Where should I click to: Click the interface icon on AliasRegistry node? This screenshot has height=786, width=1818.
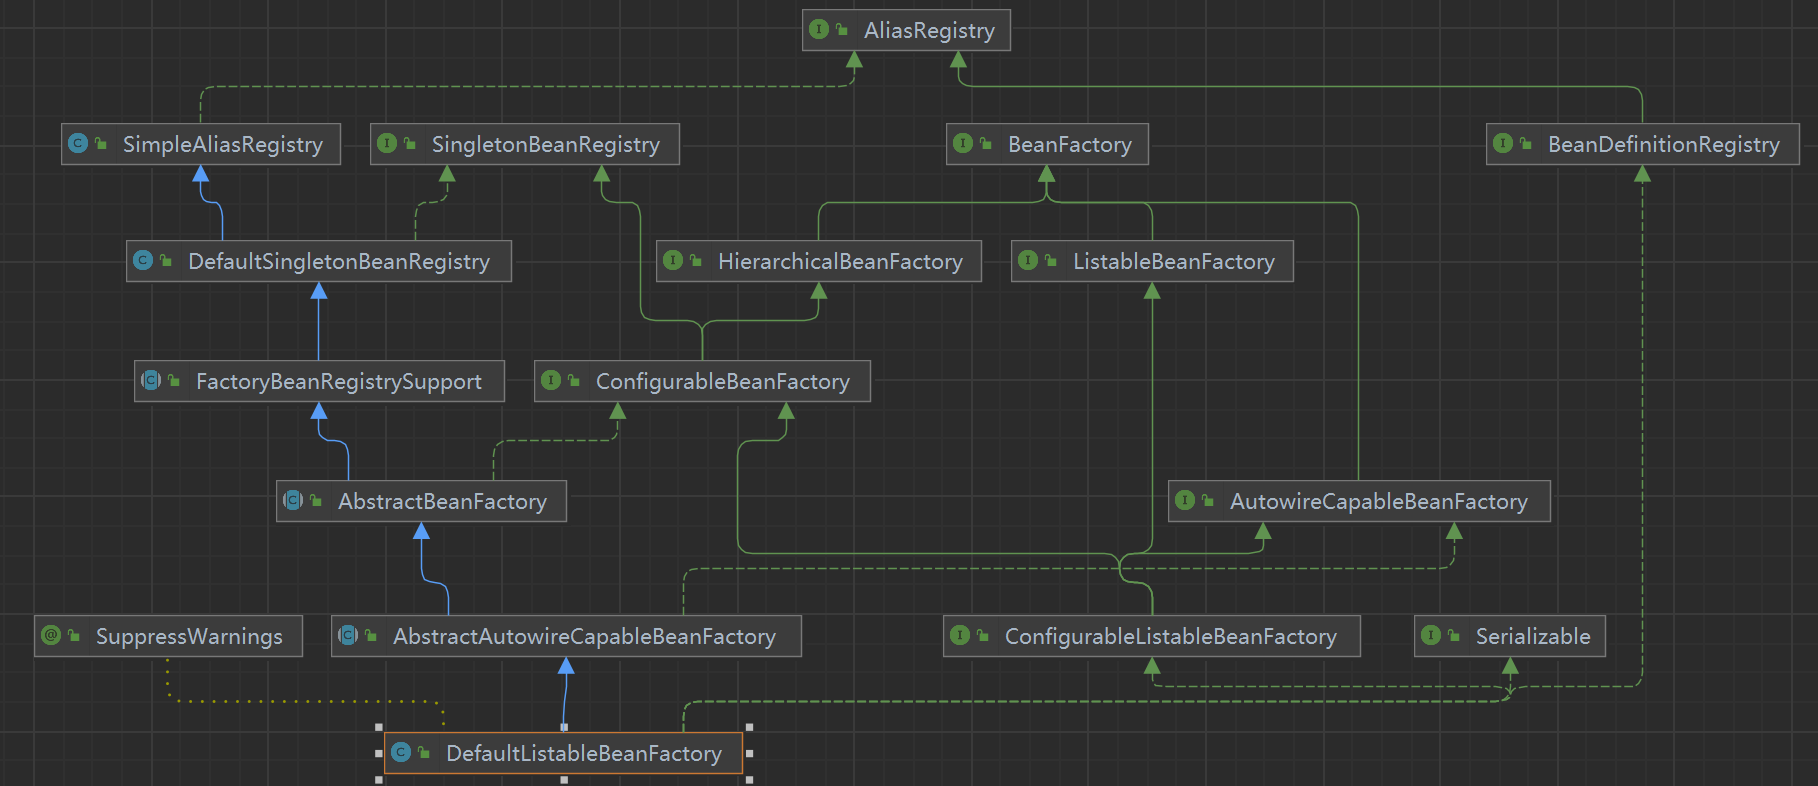819,30
